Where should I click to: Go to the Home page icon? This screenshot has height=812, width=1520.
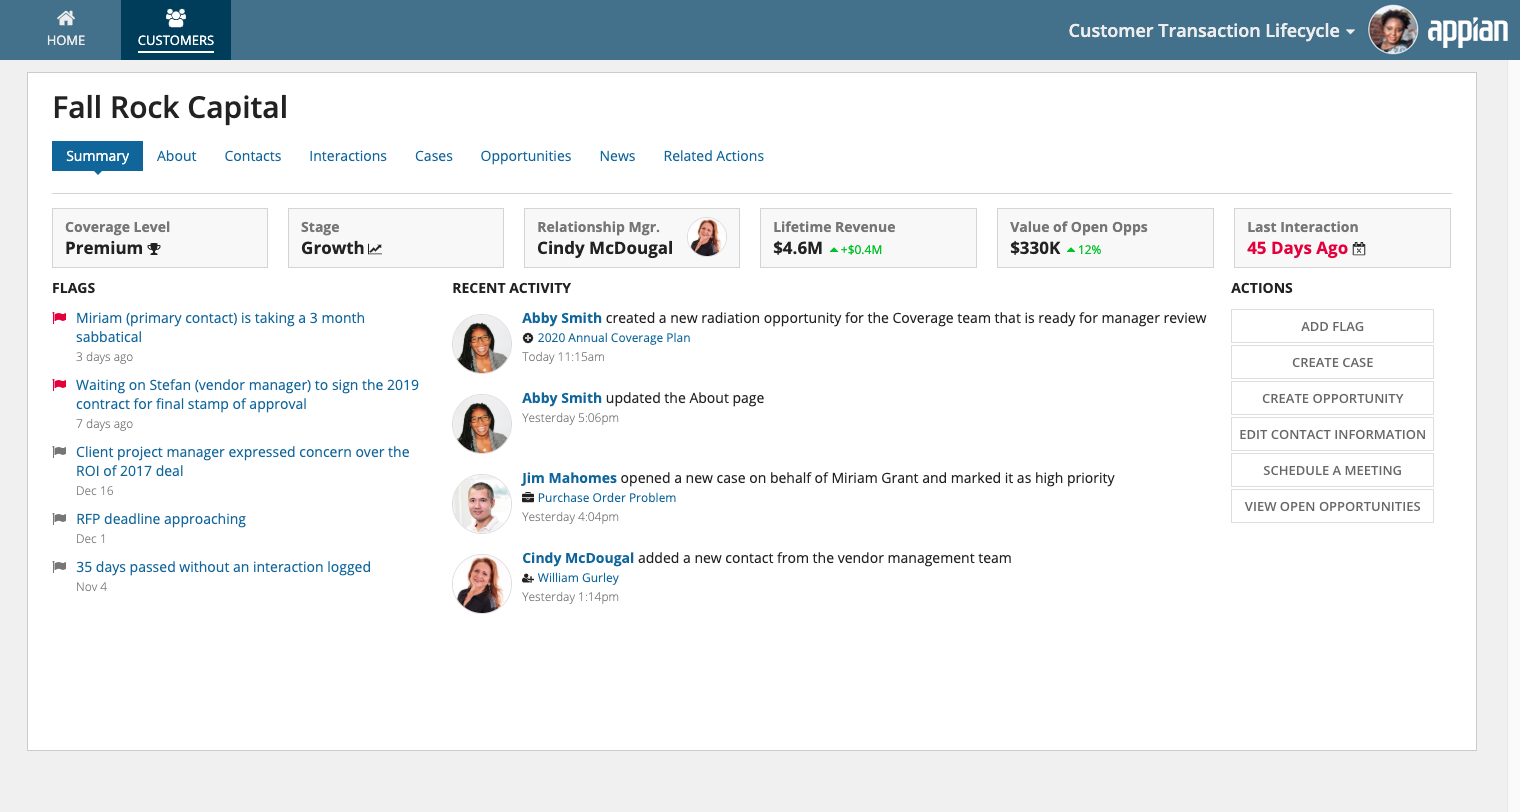(66, 18)
